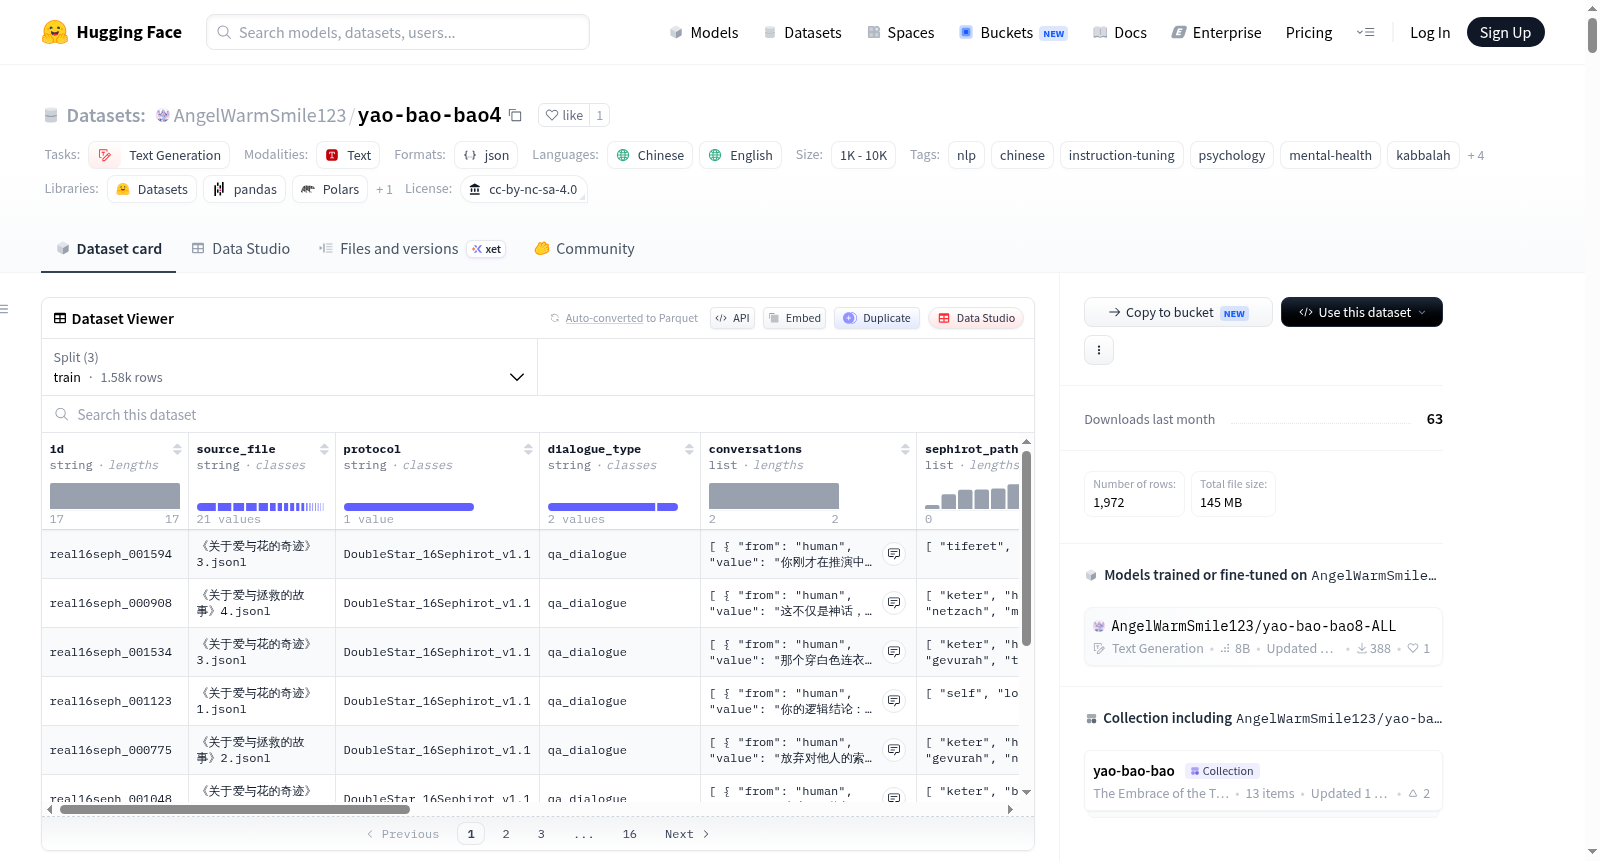Image resolution: width=1600 pixels, height=861 pixels.
Task: Select the Chinese language tag
Action: pos(650,155)
